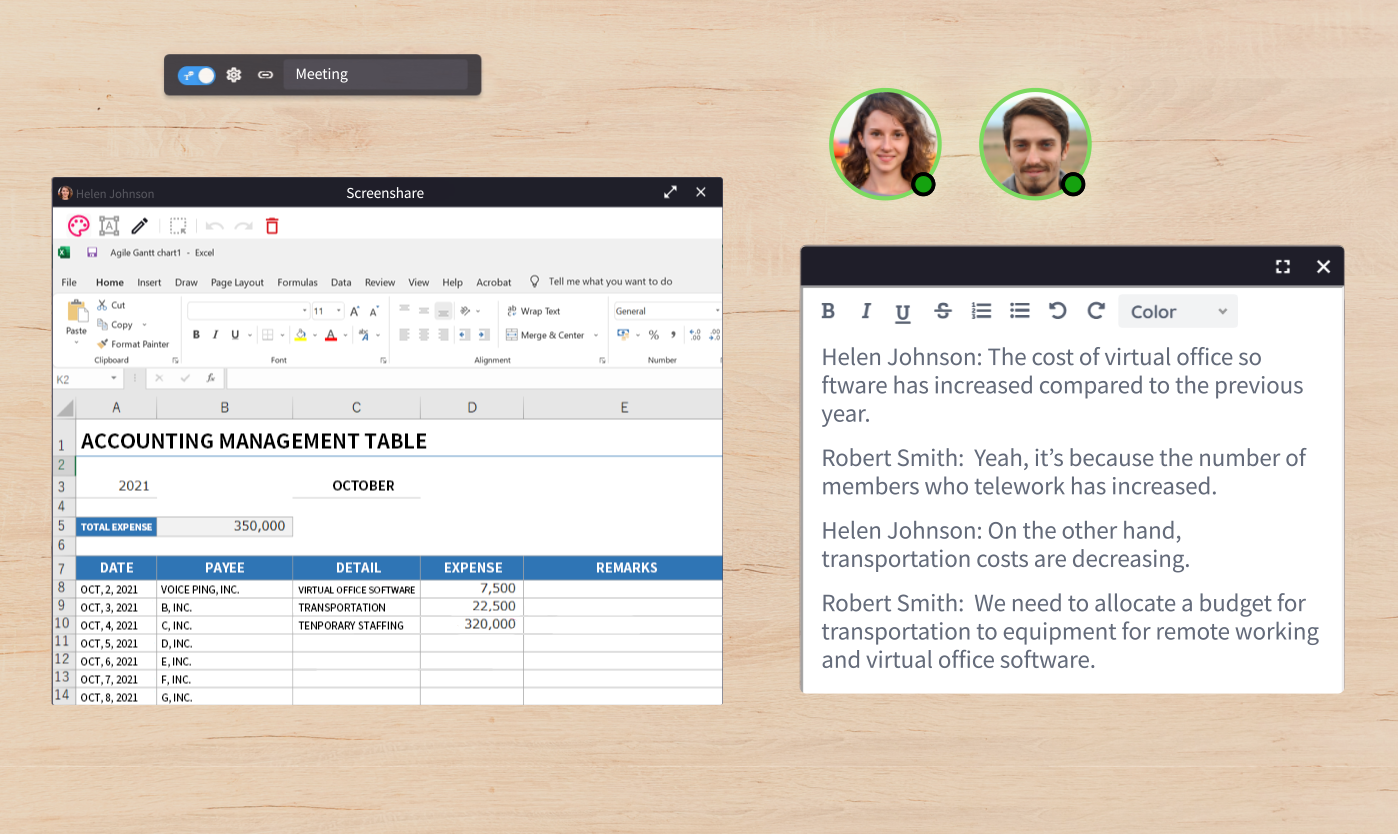Toggle italic formatting in notes editor
This screenshot has height=834, width=1398.
click(866, 311)
